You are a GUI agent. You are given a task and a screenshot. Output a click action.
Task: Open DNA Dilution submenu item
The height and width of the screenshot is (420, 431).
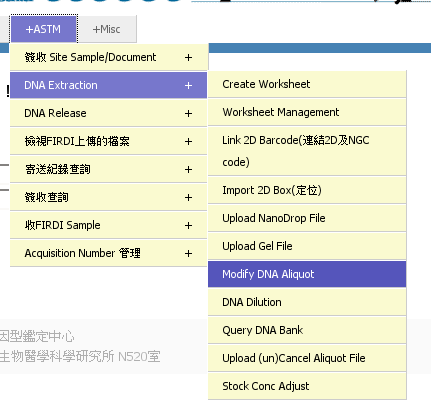307,302
